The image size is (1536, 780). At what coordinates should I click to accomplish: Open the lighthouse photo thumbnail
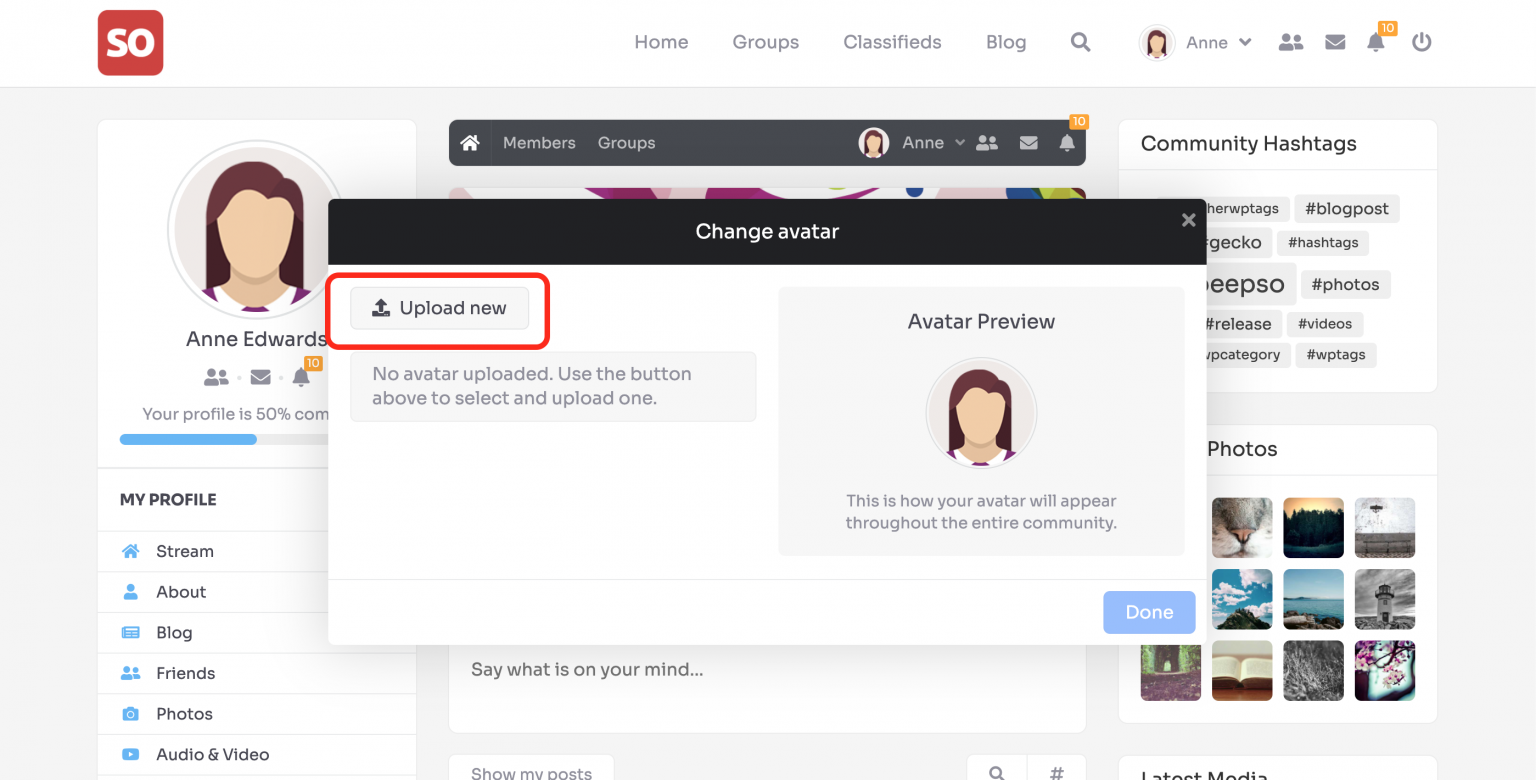(1384, 599)
